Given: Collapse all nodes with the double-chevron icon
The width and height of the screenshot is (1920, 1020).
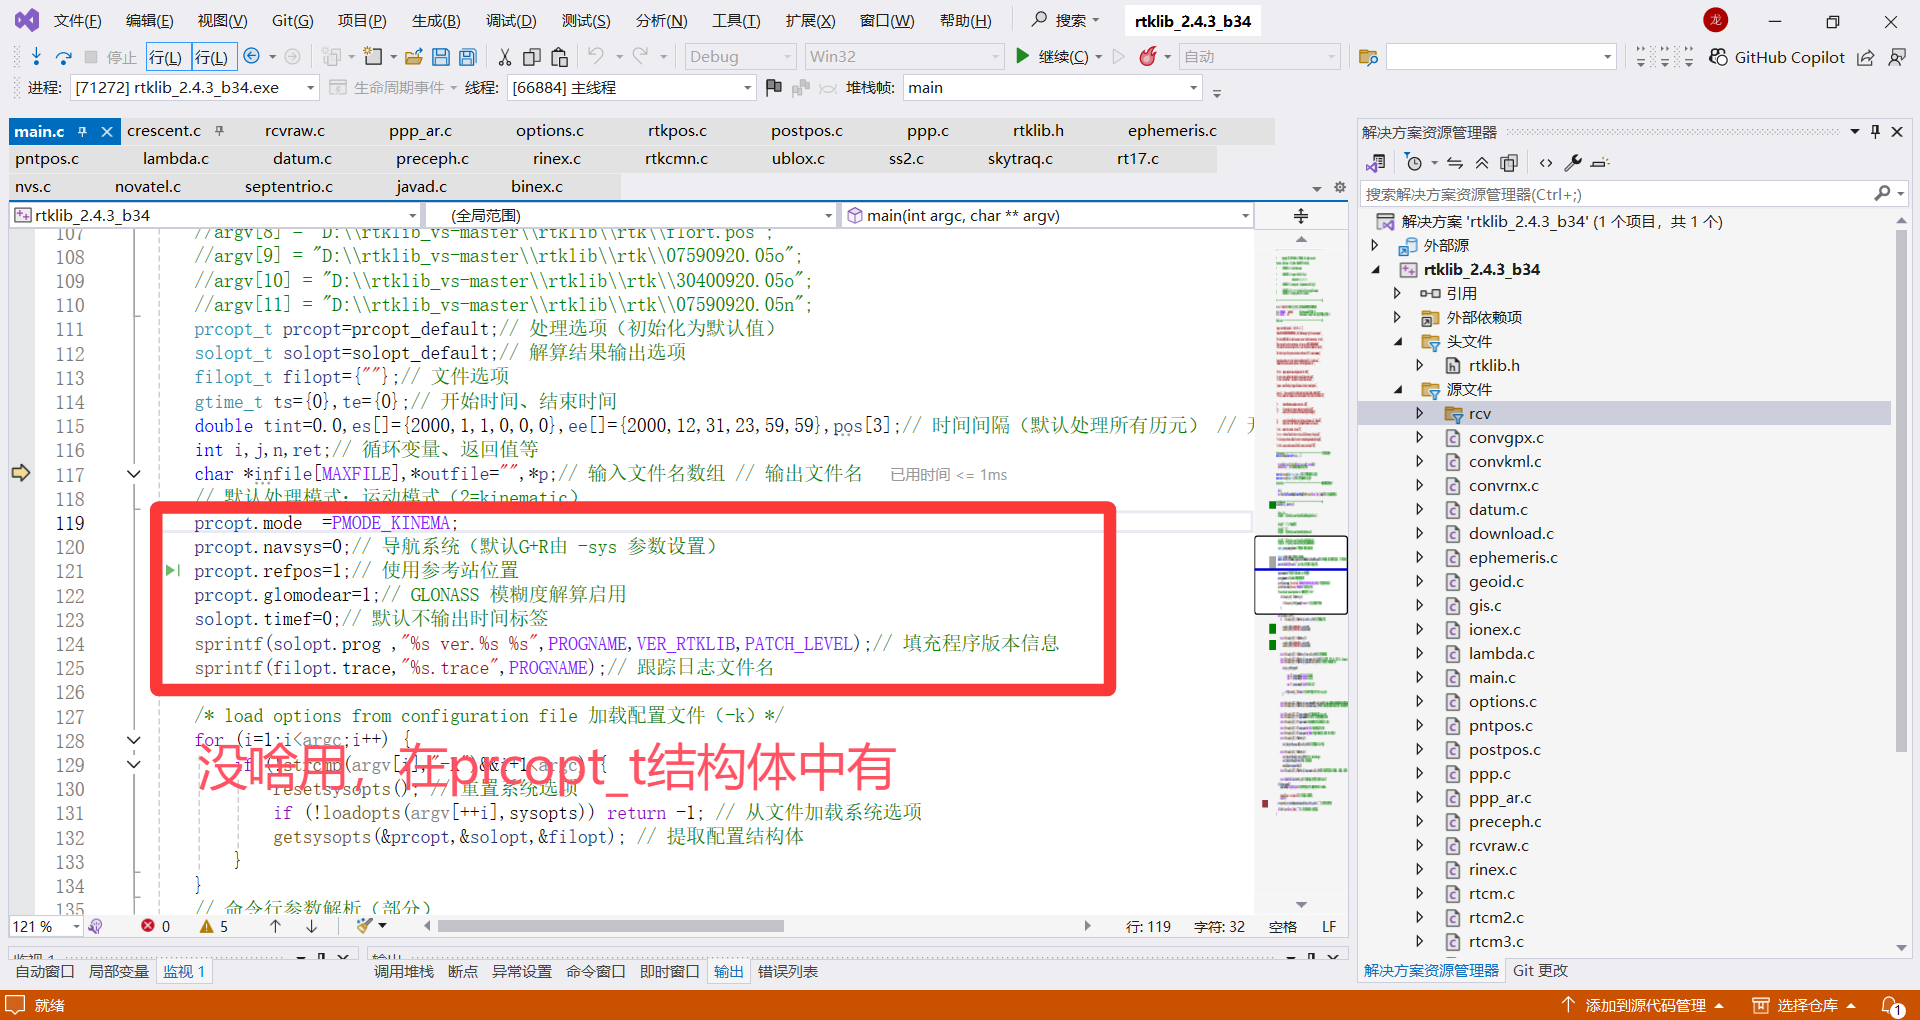Looking at the screenshot, I should tap(1482, 163).
